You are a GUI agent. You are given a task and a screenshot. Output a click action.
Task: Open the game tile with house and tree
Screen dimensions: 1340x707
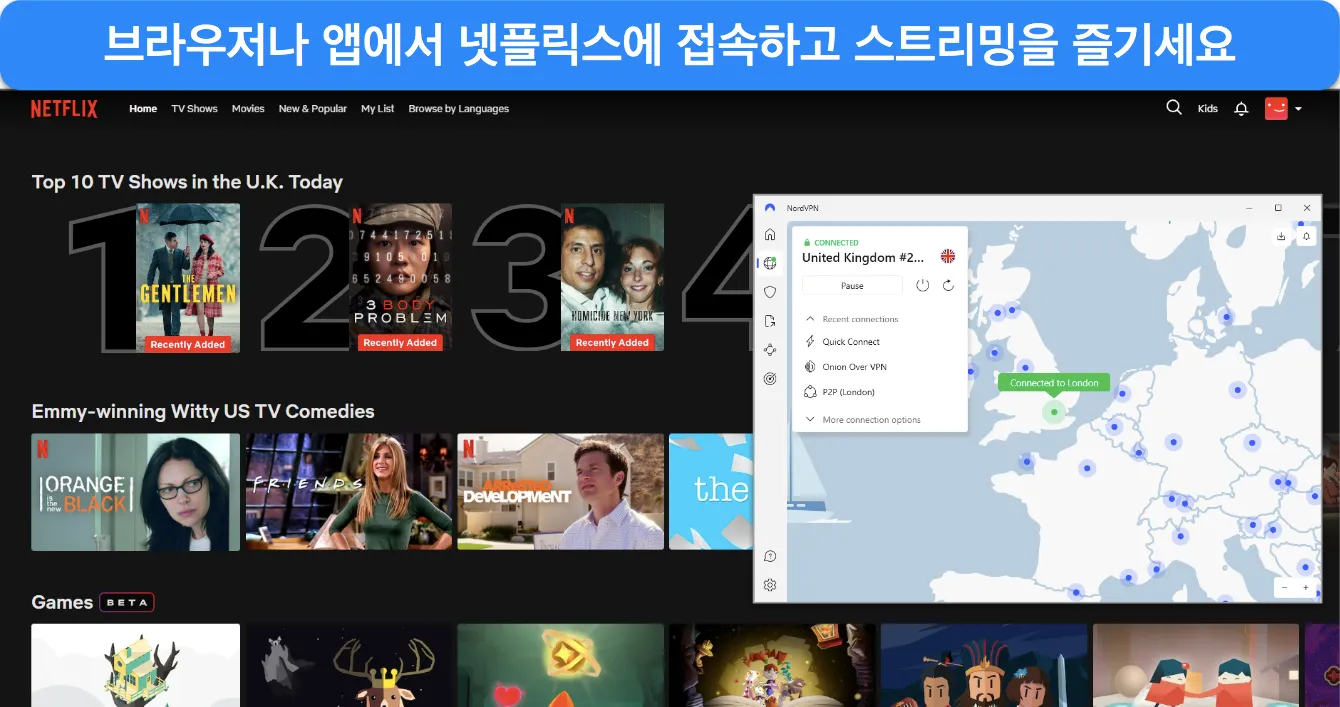(136, 665)
